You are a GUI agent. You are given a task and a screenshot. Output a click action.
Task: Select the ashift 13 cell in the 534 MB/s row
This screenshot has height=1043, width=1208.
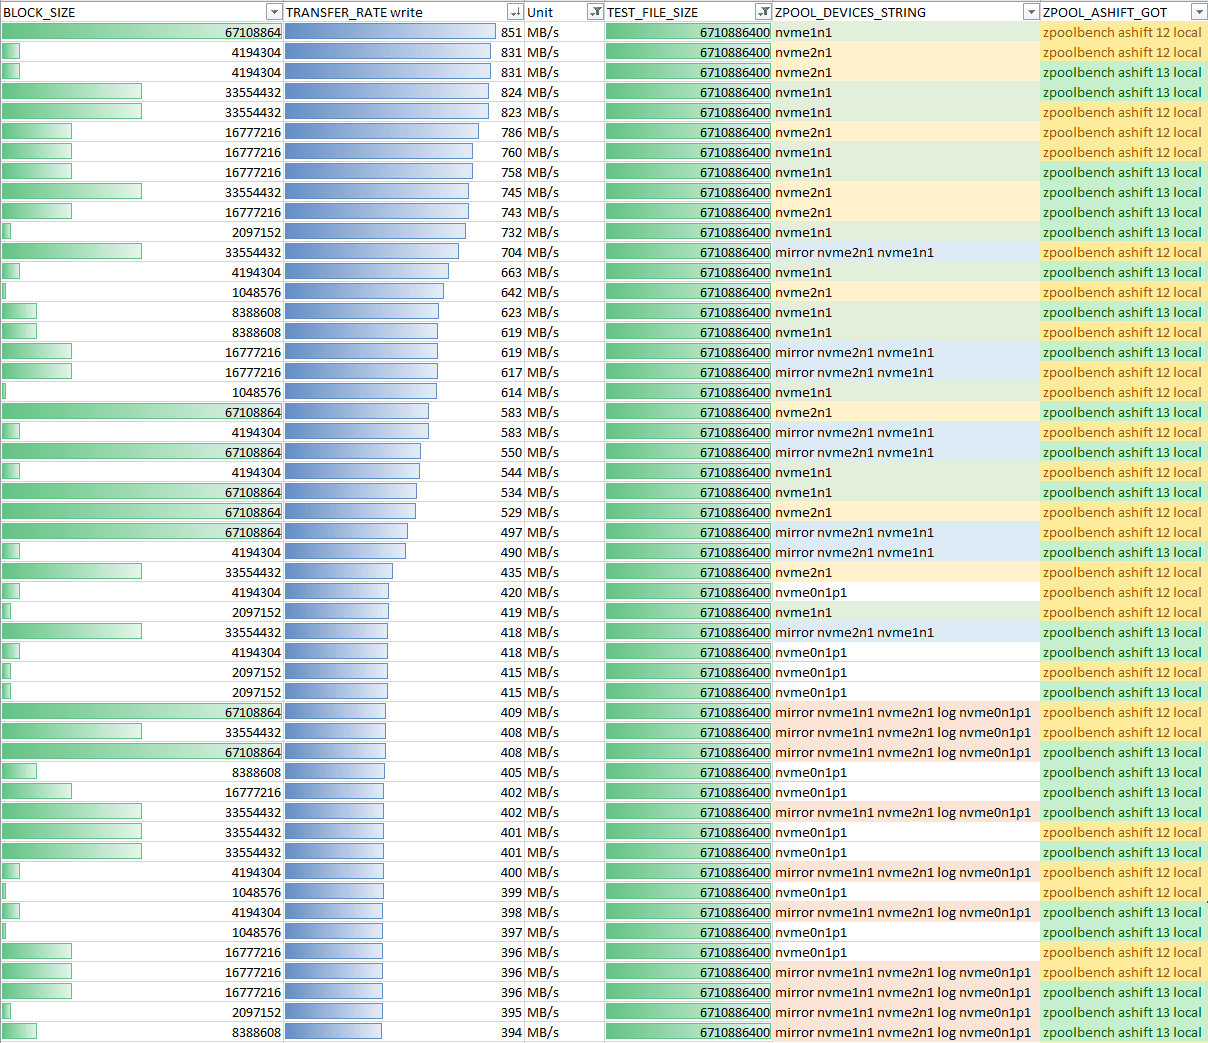tap(1124, 492)
